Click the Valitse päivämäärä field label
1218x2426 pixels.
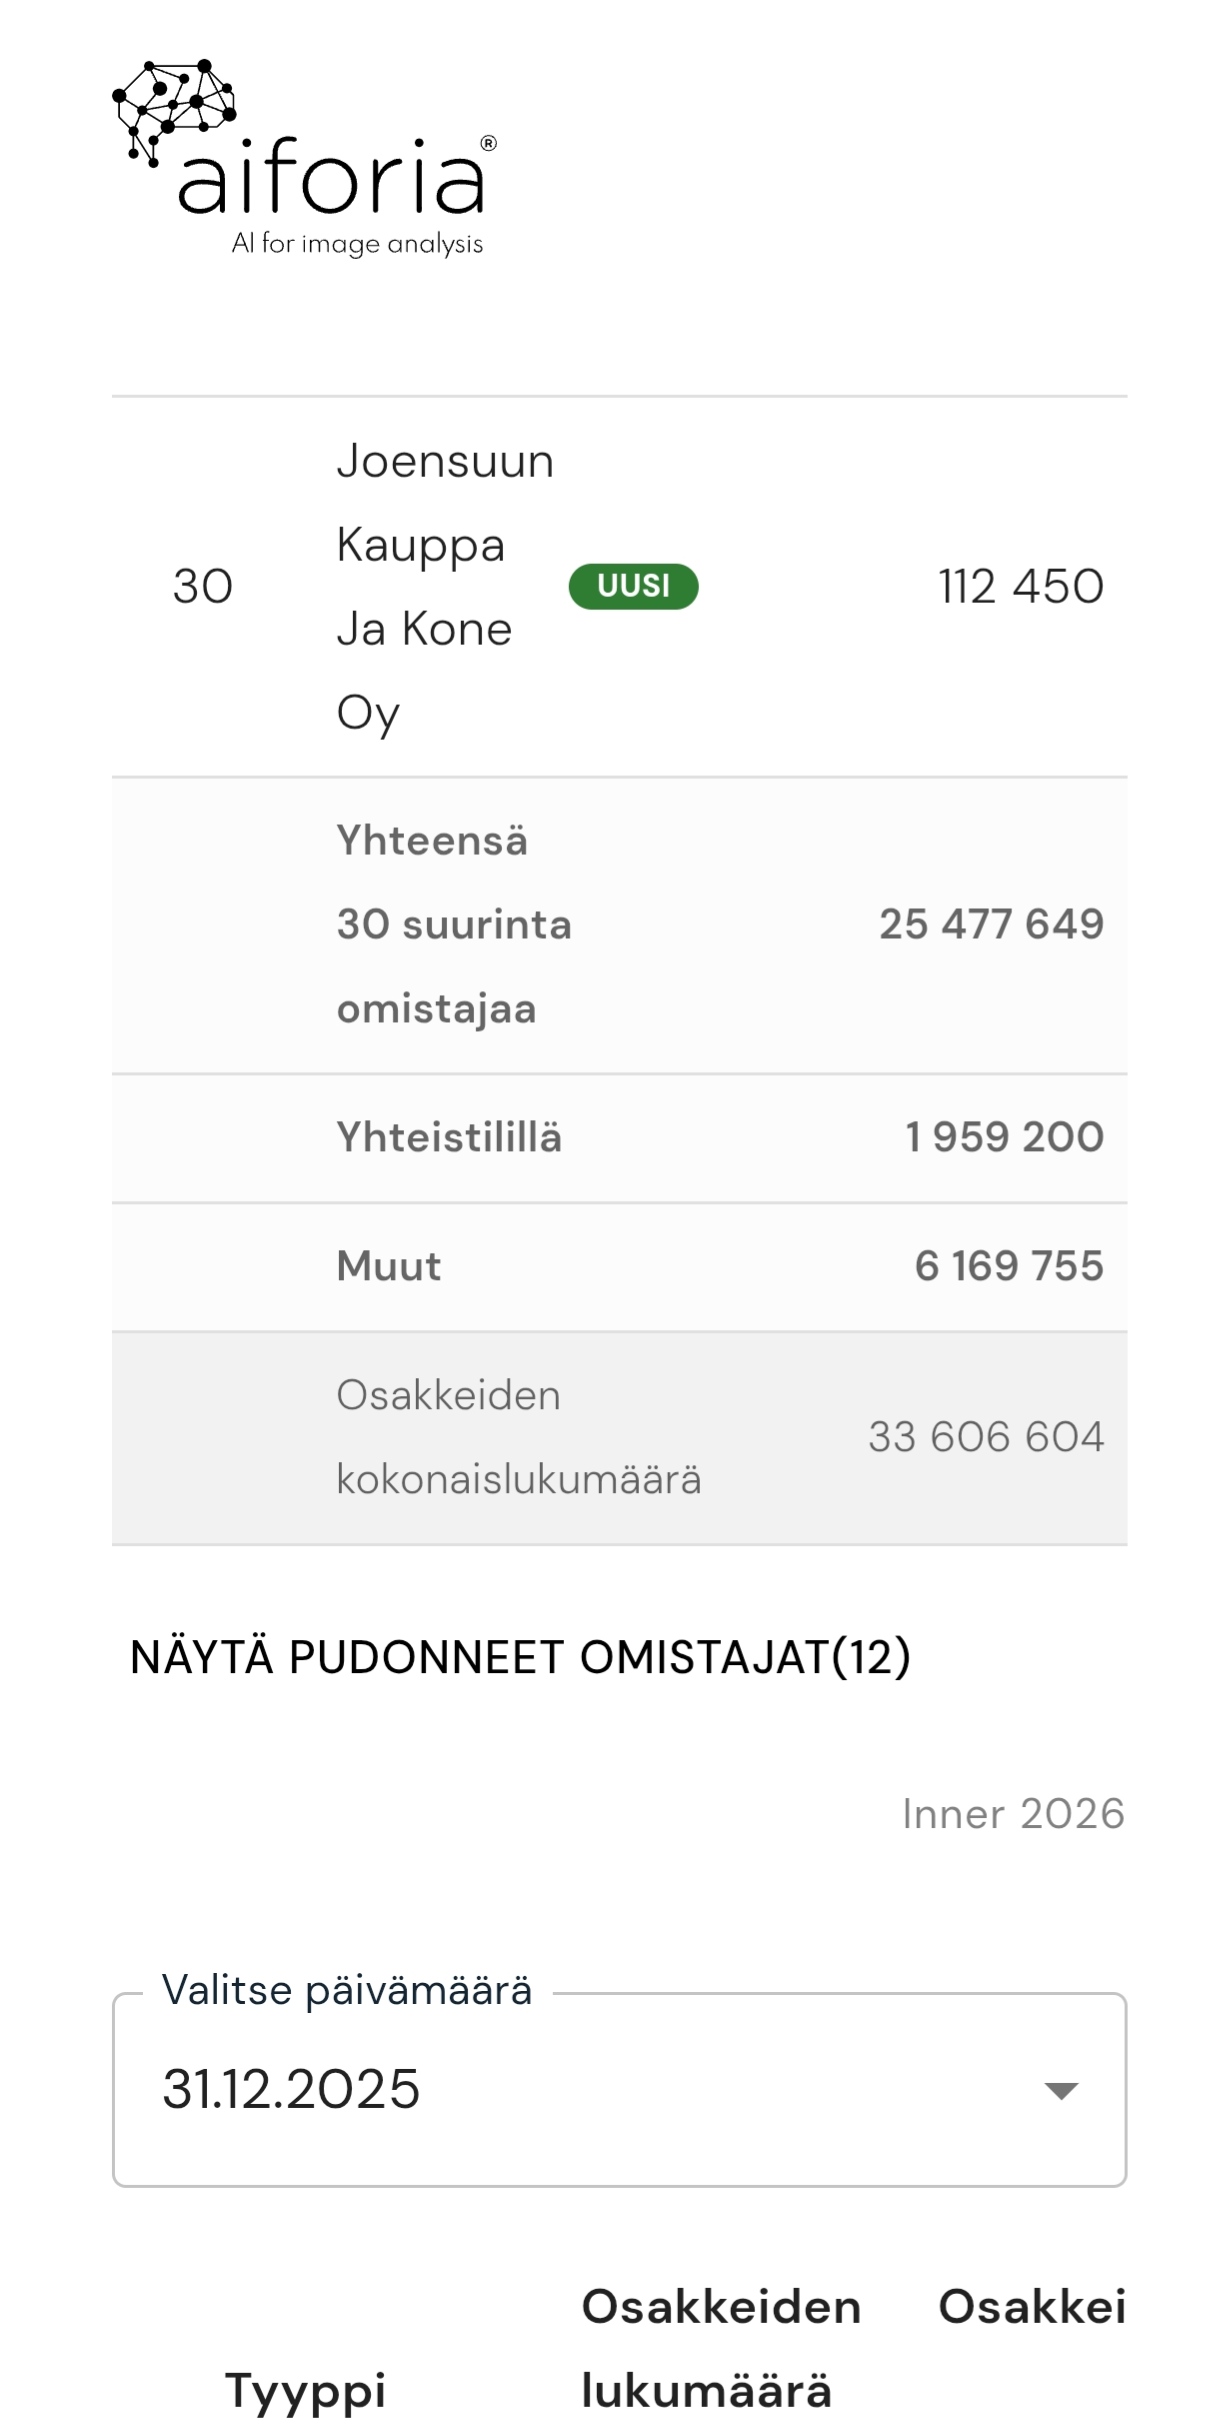click(346, 1990)
